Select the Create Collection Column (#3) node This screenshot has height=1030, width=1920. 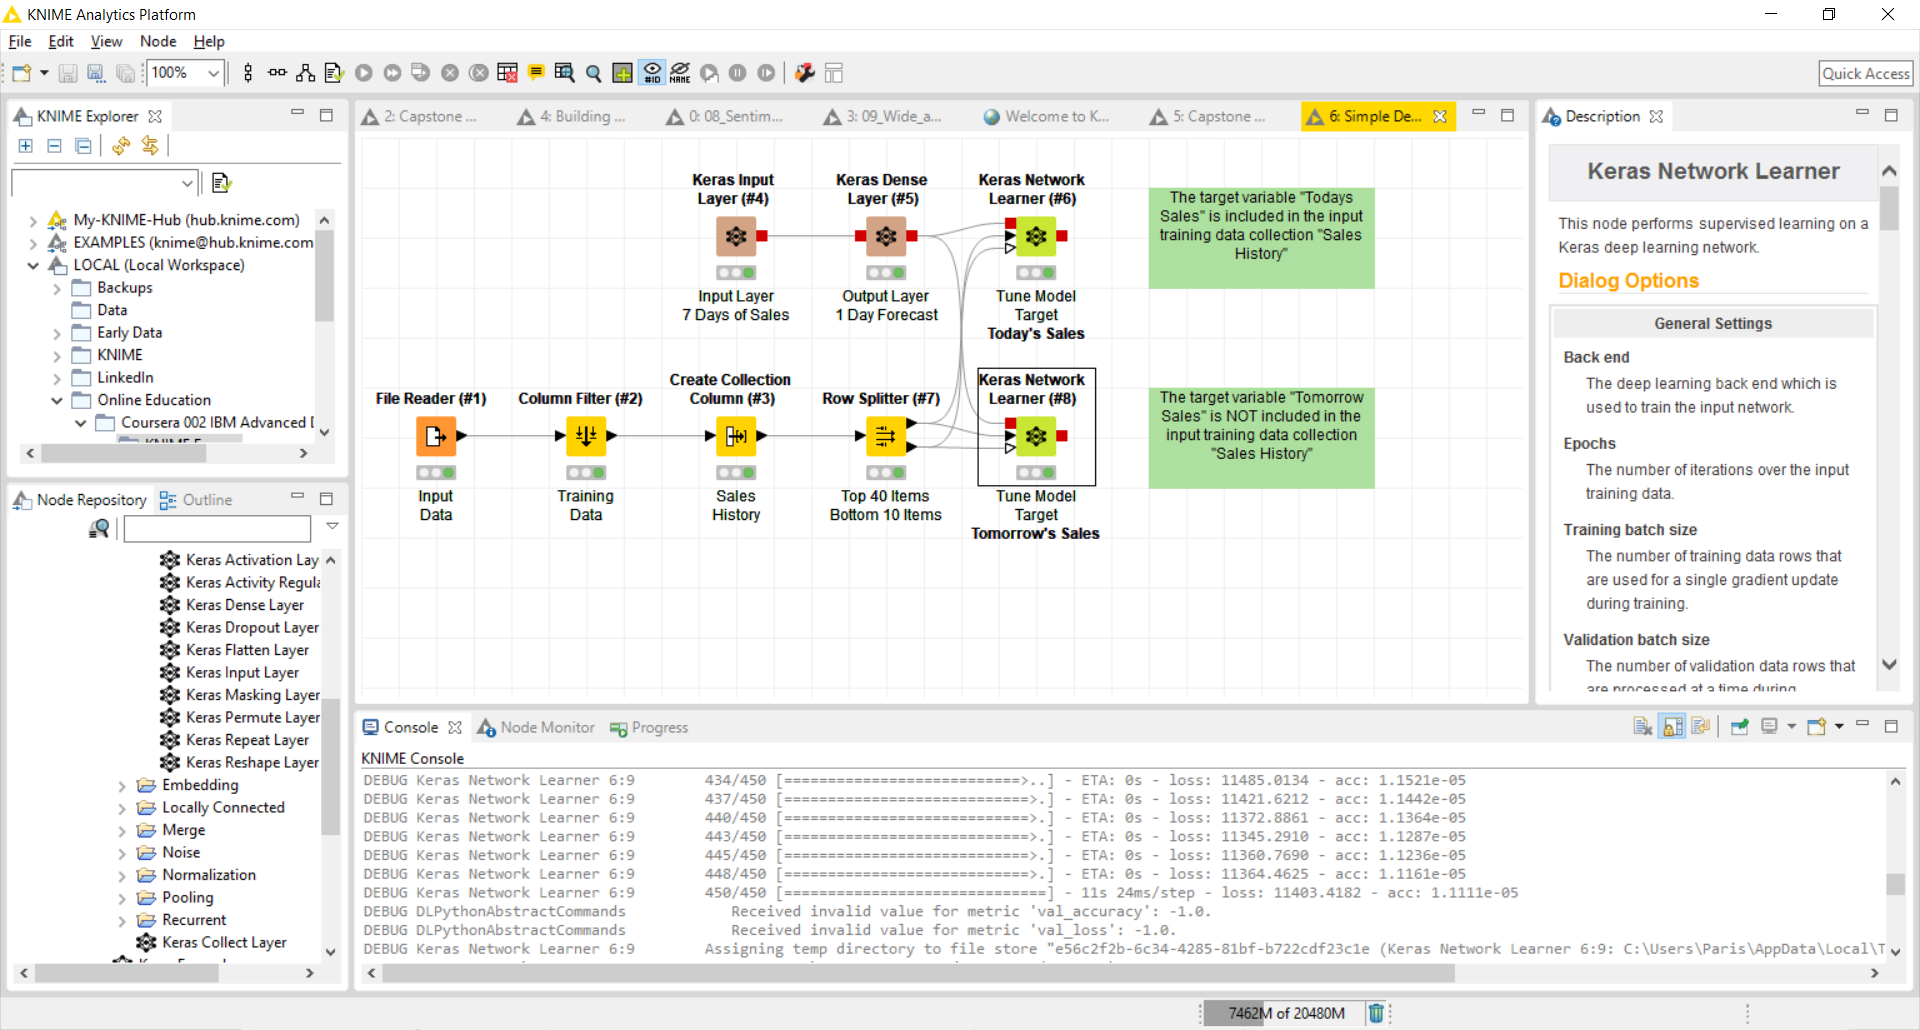click(736, 435)
